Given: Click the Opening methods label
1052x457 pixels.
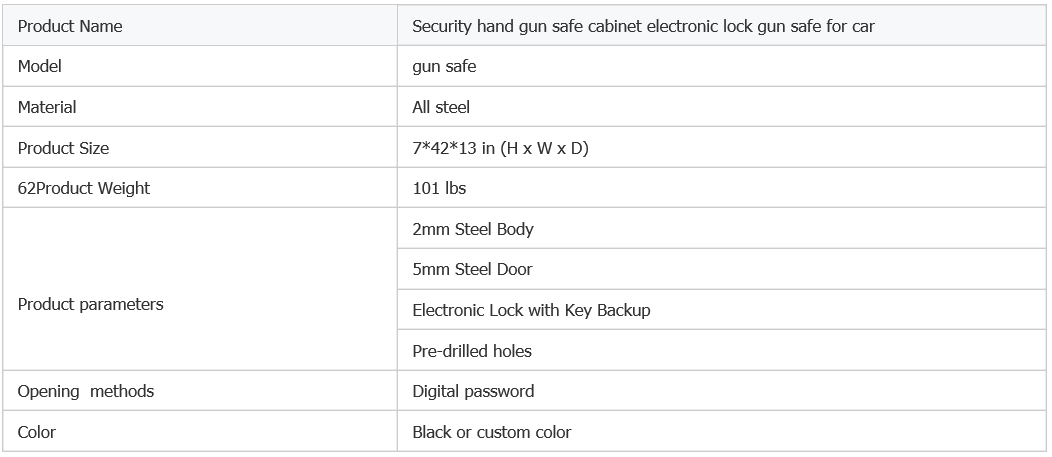Looking at the screenshot, I should tap(86, 391).
